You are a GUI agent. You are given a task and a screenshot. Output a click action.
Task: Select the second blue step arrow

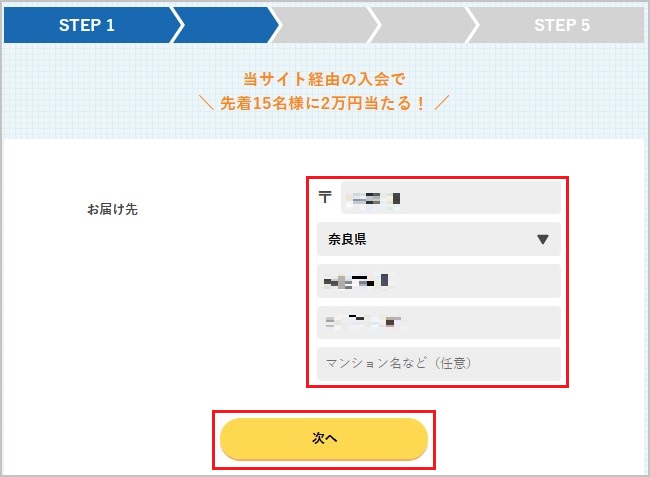point(226,25)
